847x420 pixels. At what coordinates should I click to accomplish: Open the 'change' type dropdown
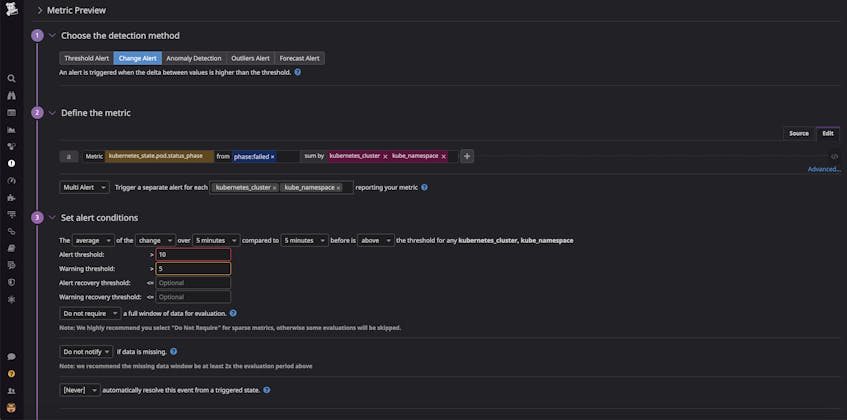pyautogui.click(x=156, y=240)
